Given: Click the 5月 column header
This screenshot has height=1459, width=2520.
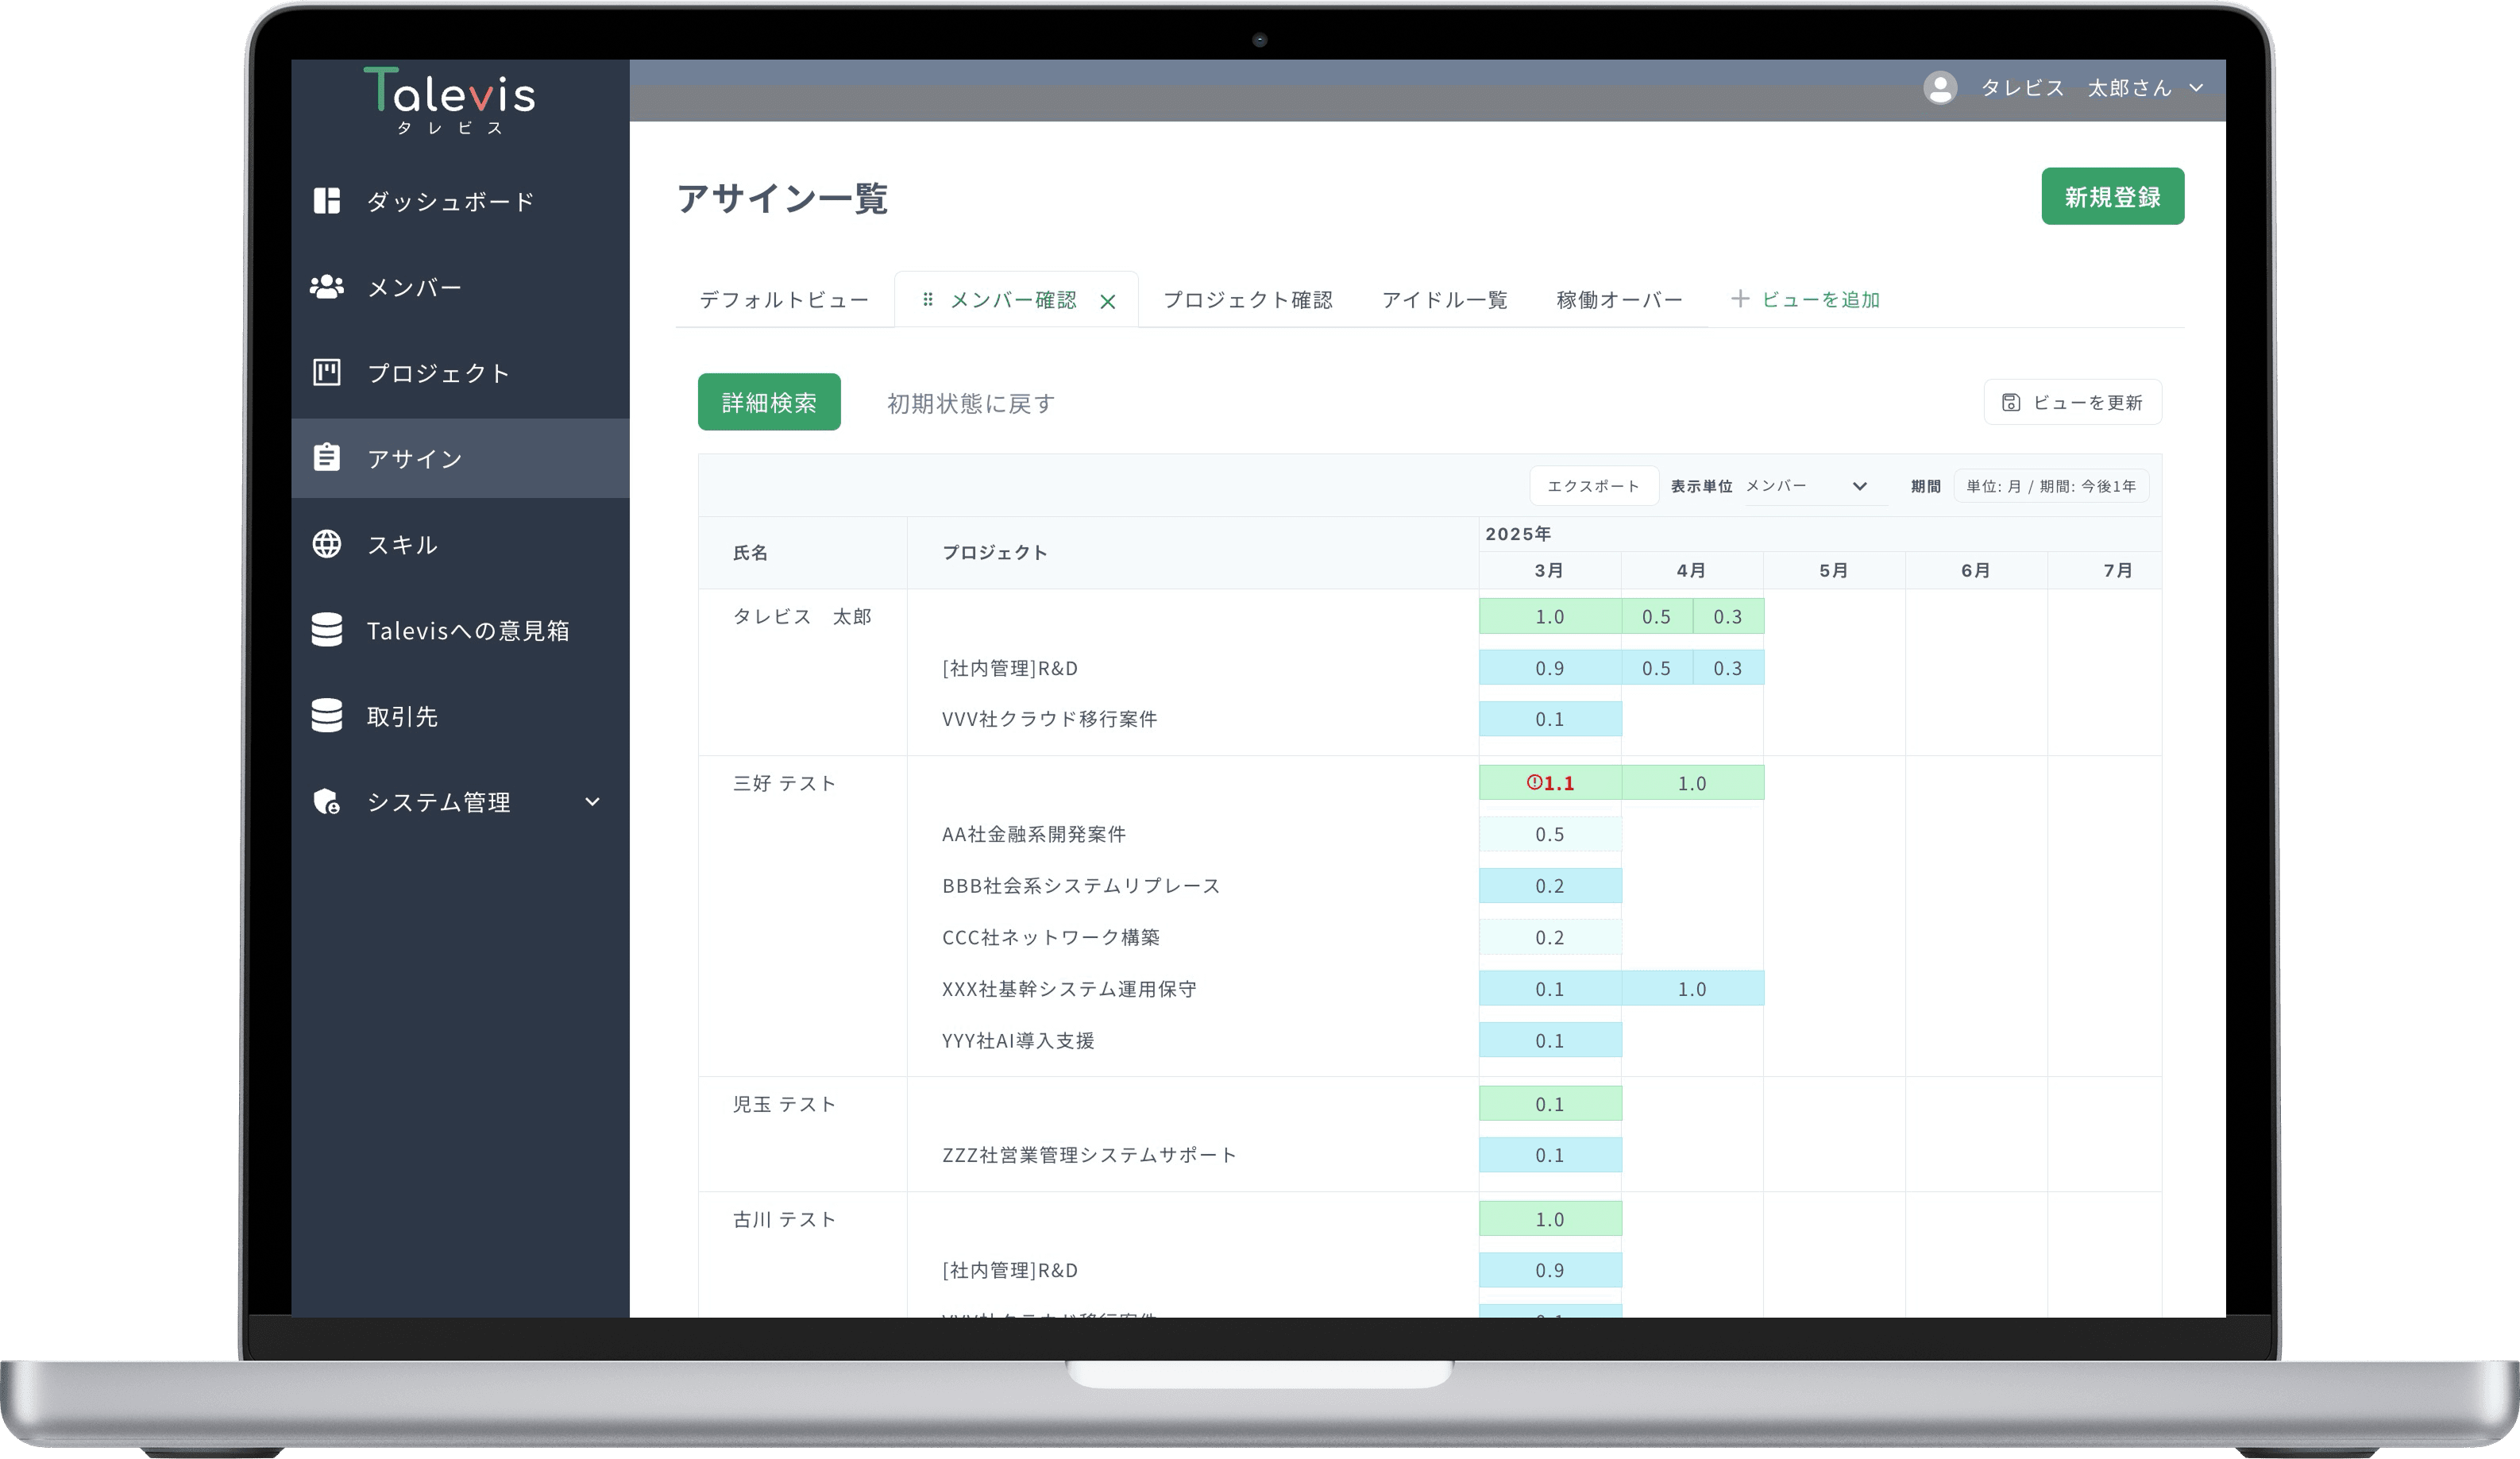Looking at the screenshot, I should [1834, 570].
